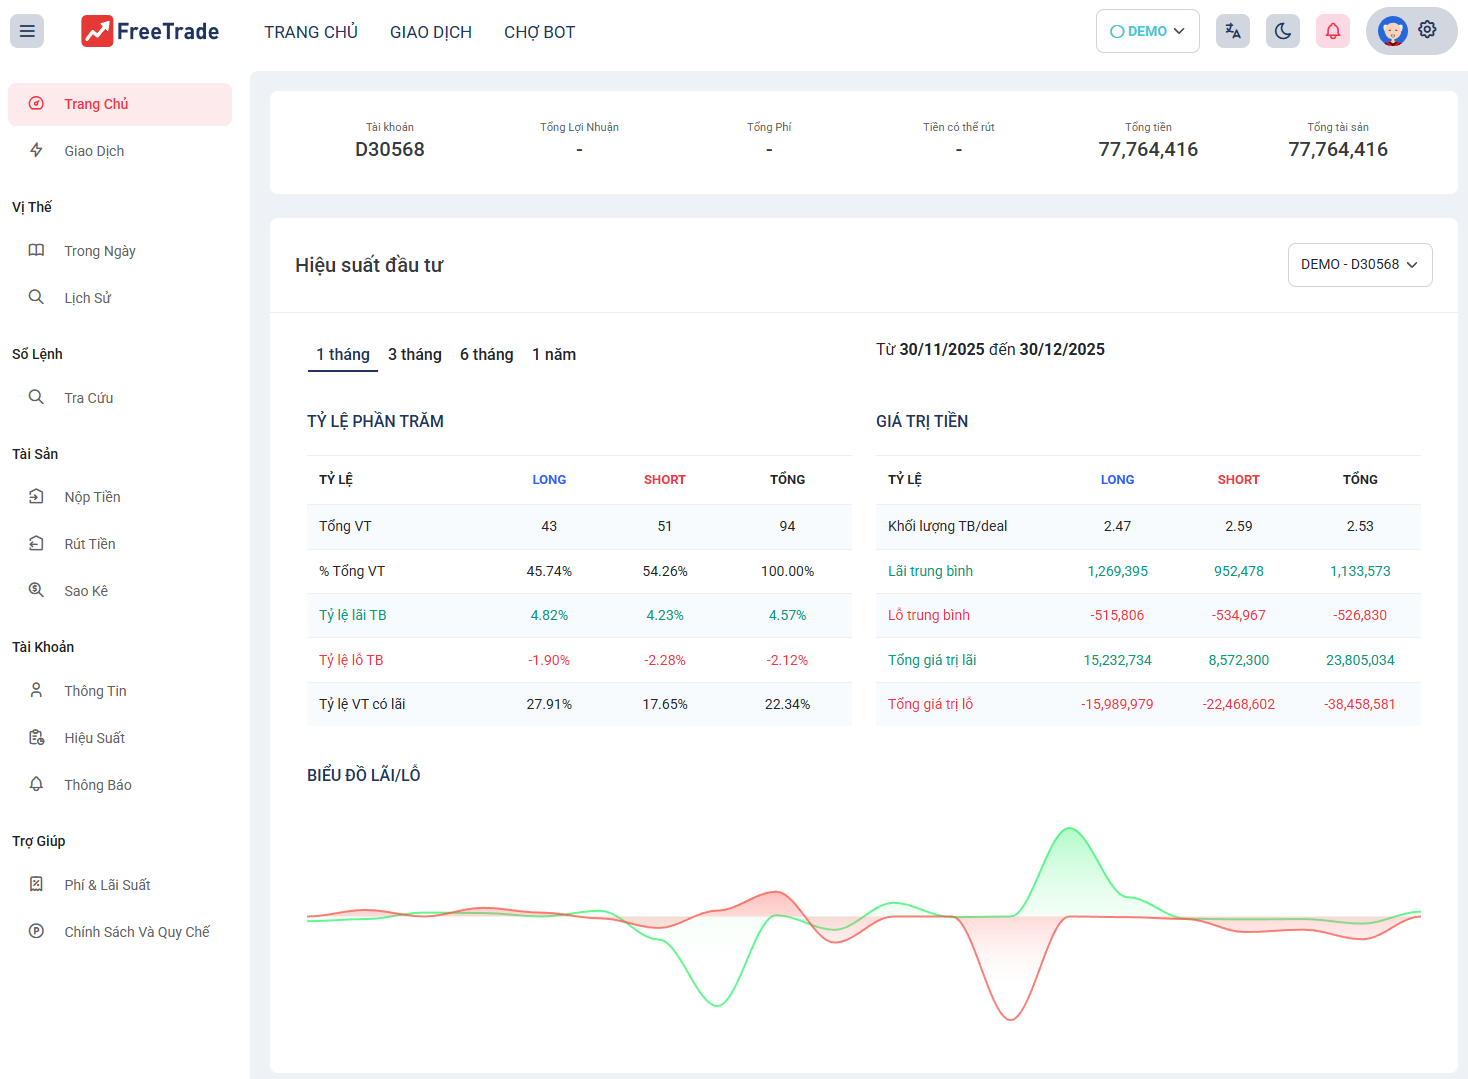
Task: Go to Phí & Lãi Suất page
Action: pyautogui.click(x=107, y=885)
